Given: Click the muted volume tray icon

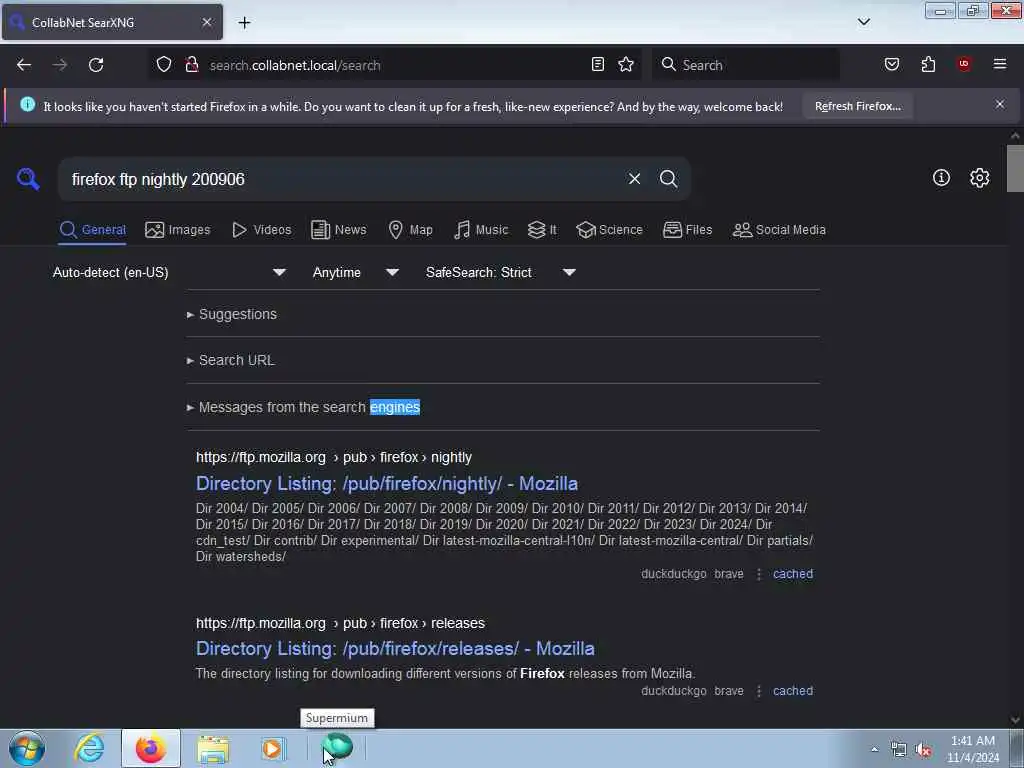Looking at the screenshot, I should tap(923, 750).
